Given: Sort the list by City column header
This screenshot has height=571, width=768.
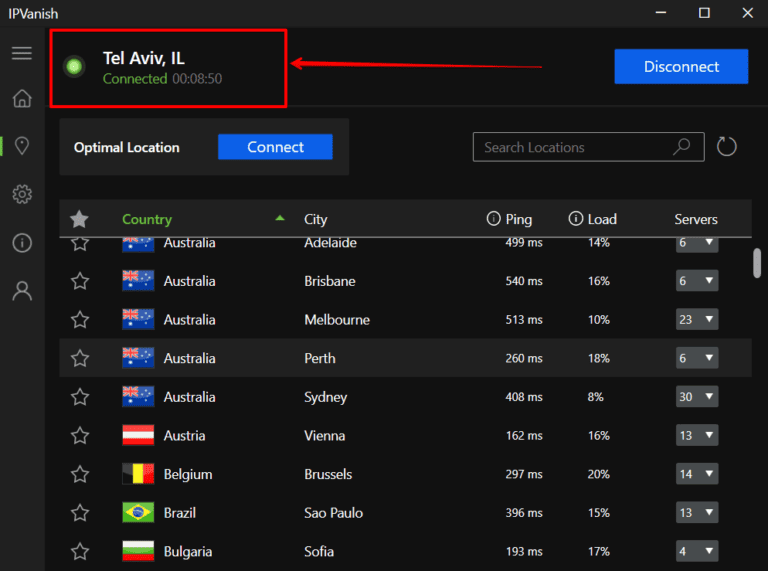Looking at the screenshot, I should 316,219.
